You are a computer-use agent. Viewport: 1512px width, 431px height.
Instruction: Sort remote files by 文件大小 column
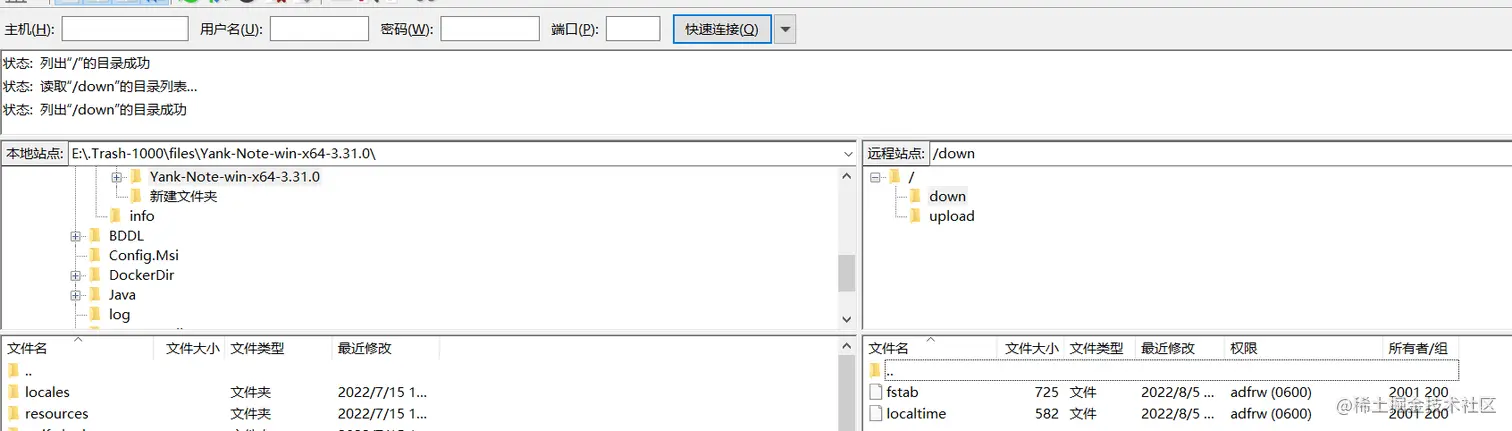[x=1031, y=348]
